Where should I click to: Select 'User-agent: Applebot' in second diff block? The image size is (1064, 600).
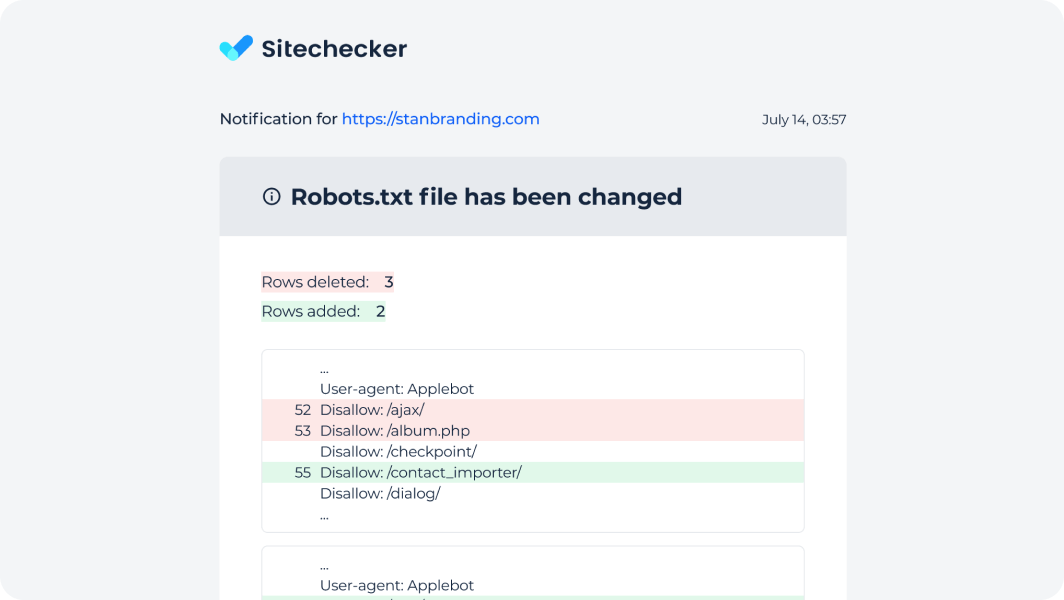(397, 585)
